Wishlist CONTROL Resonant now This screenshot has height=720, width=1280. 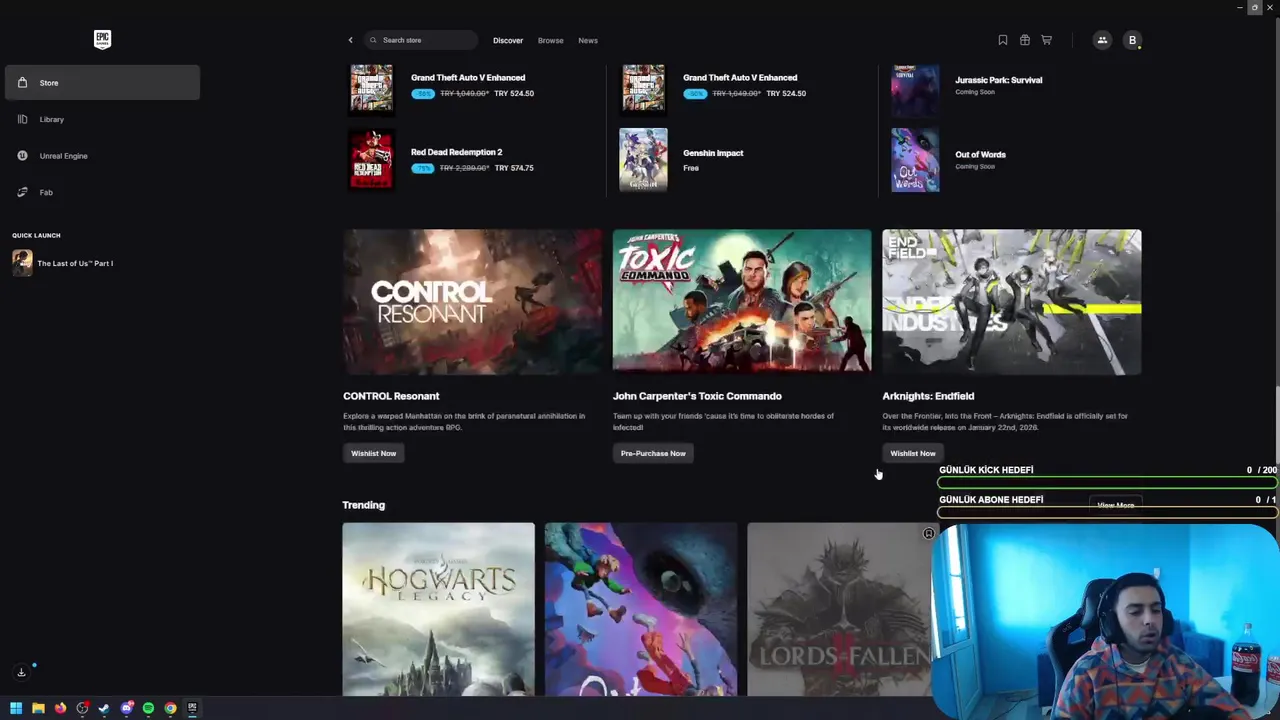374,453
